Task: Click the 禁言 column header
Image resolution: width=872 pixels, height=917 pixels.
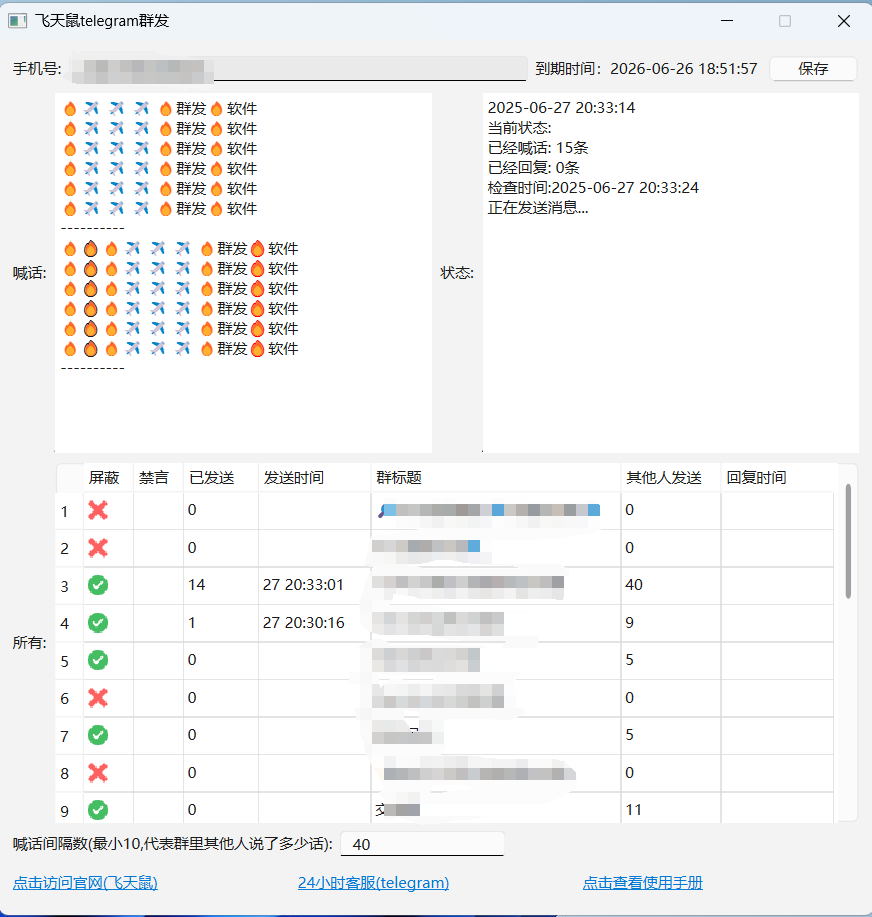Action: coord(154,478)
